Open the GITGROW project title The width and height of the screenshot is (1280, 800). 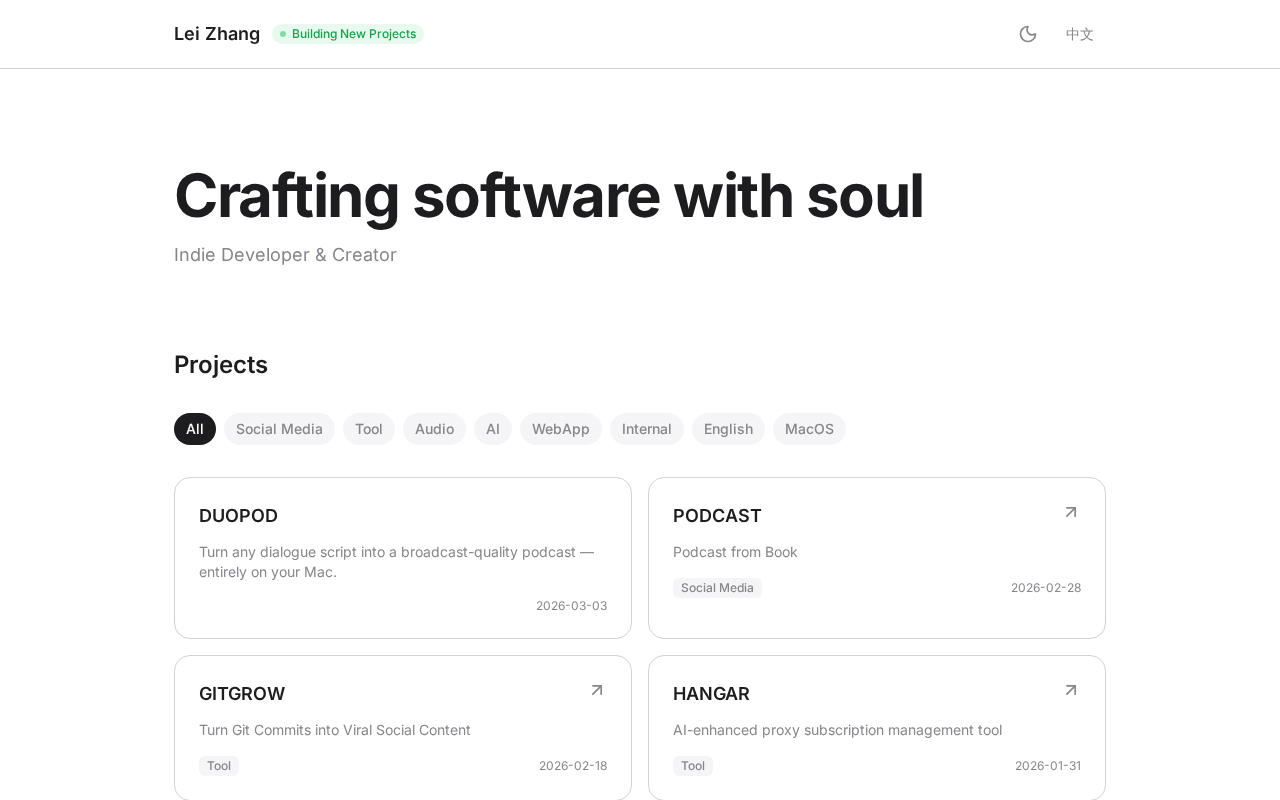(242, 694)
